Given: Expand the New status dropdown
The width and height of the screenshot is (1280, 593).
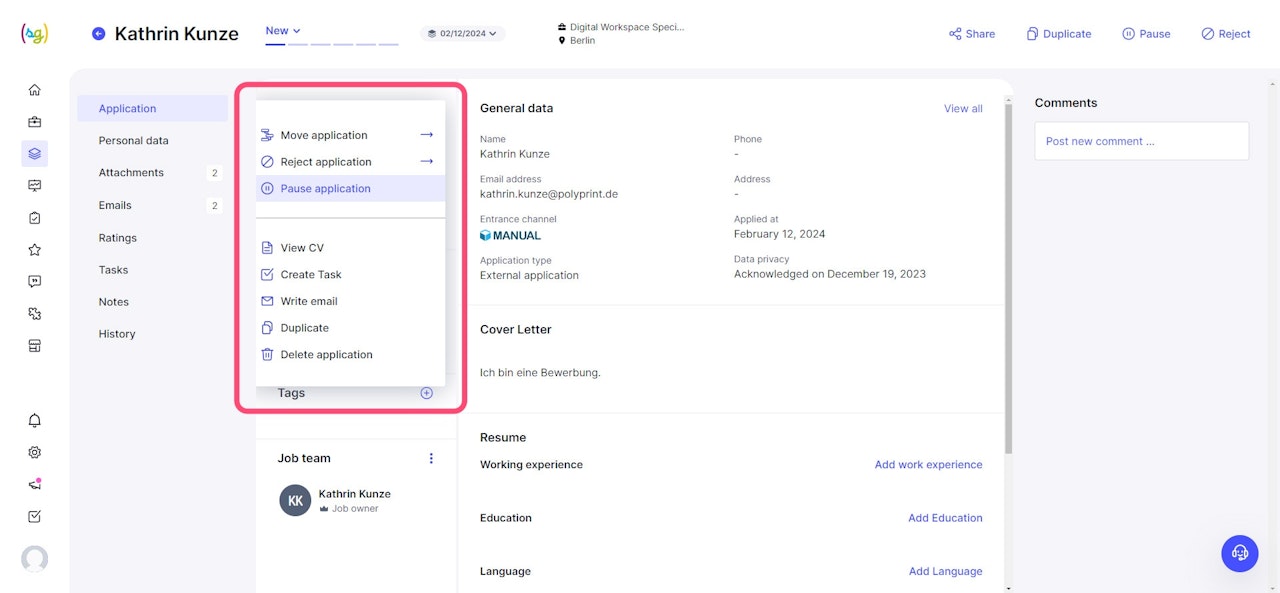Looking at the screenshot, I should [x=283, y=31].
